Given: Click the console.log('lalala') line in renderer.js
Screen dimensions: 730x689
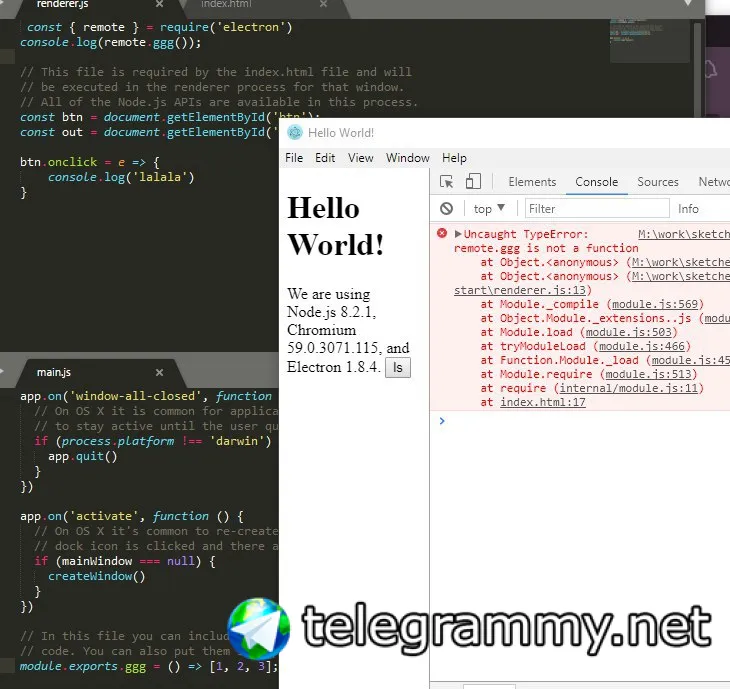Looking at the screenshot, I should click(x=121, y=177).
